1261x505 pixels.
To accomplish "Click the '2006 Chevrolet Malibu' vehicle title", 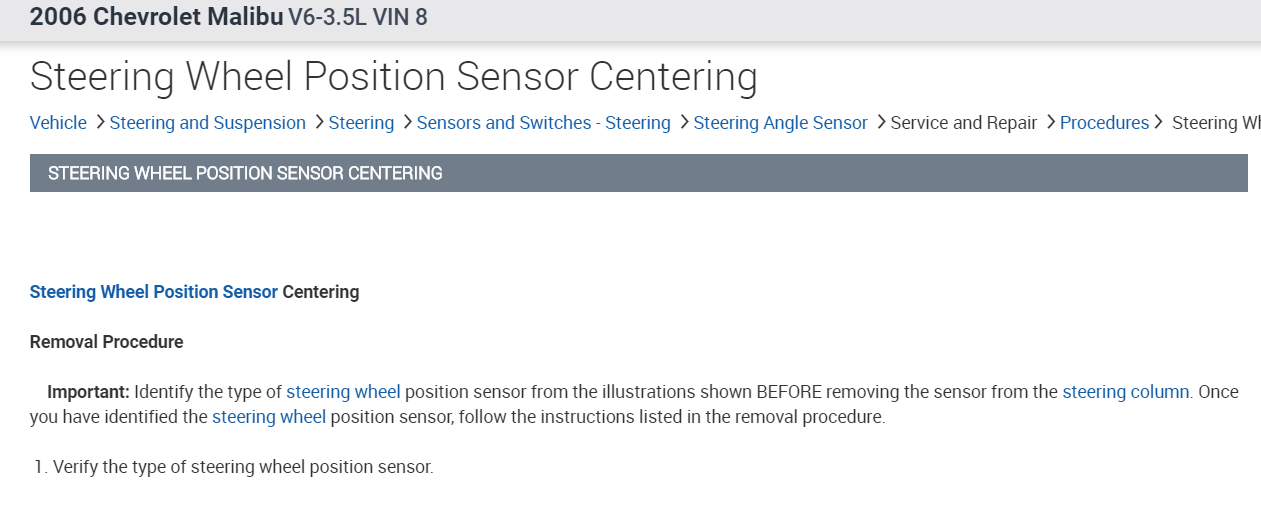I will click(x=157, y=17).
